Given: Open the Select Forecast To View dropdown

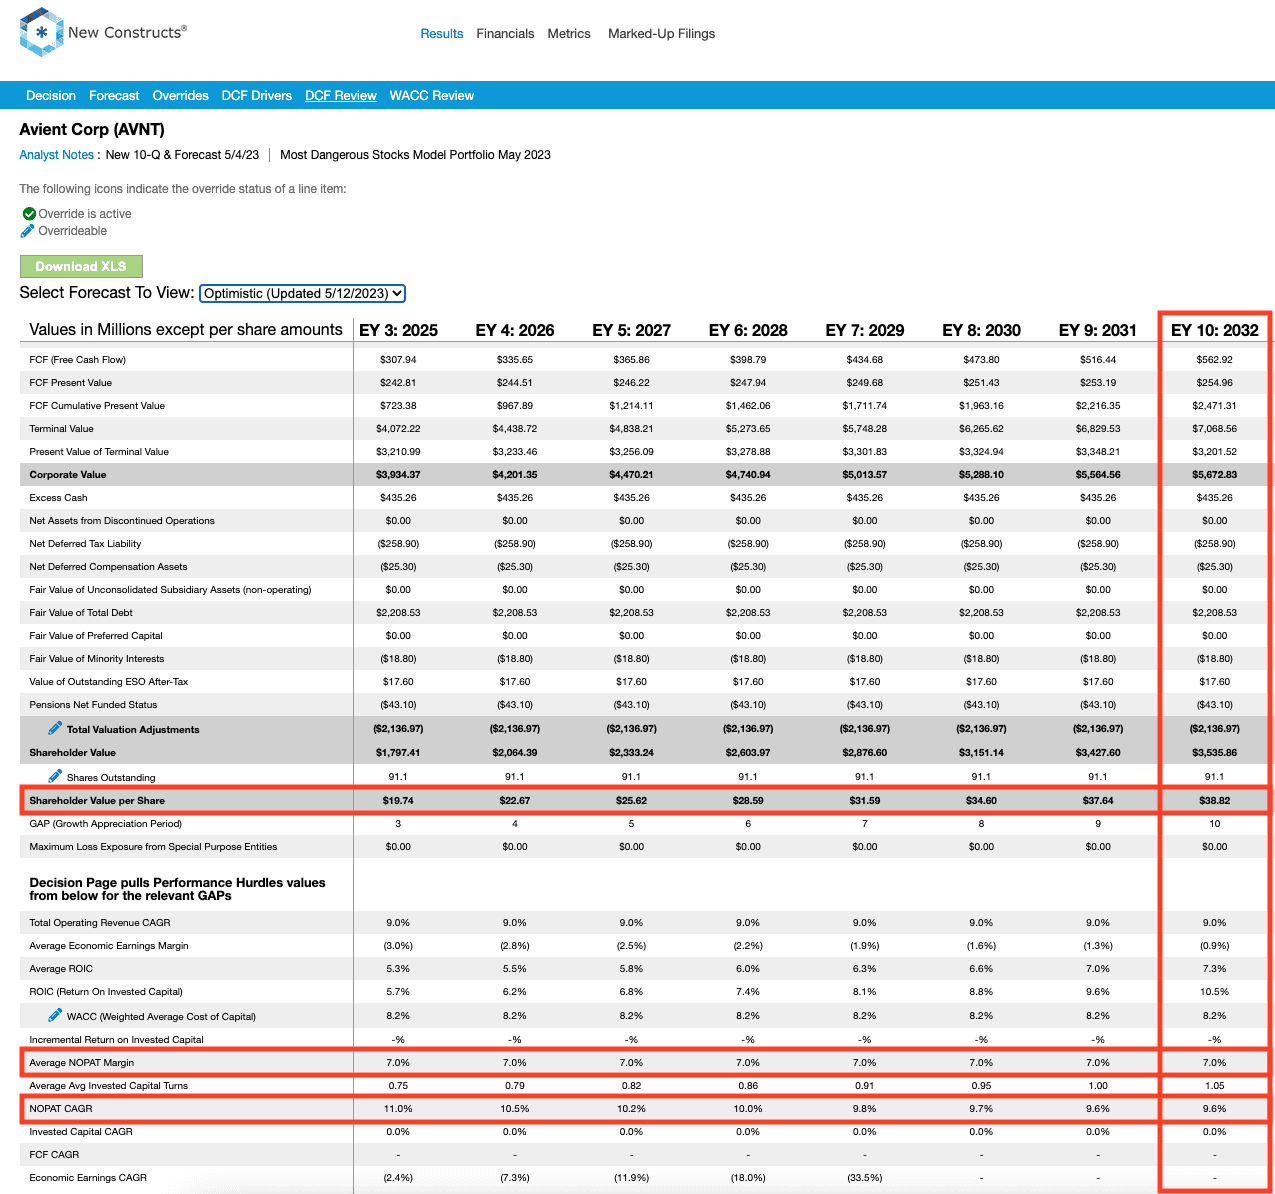Looking at the screenshot, I should [x=302, y=293].
